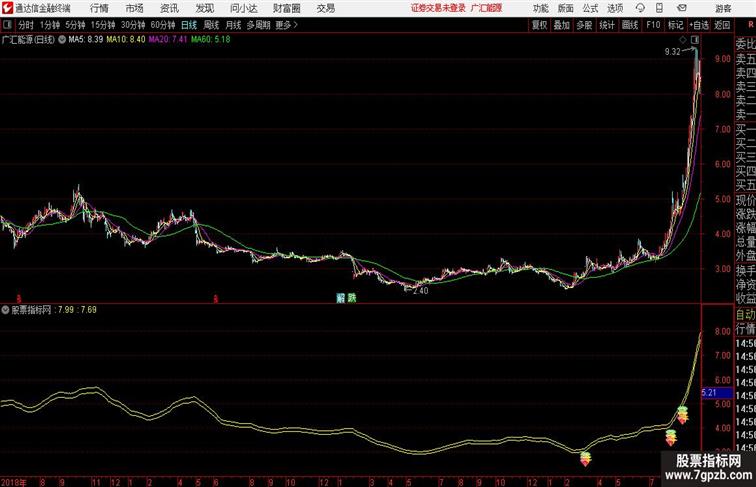Click the 跌 marker below chart
Screen dimensions: 756x487
[x=352, y=298]
